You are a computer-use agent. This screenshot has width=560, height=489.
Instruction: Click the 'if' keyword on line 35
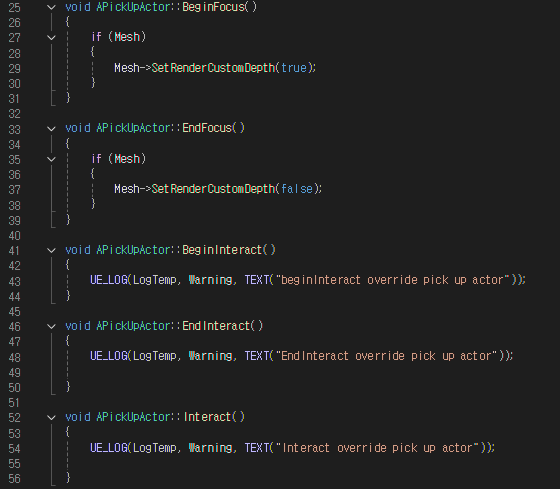96,159
